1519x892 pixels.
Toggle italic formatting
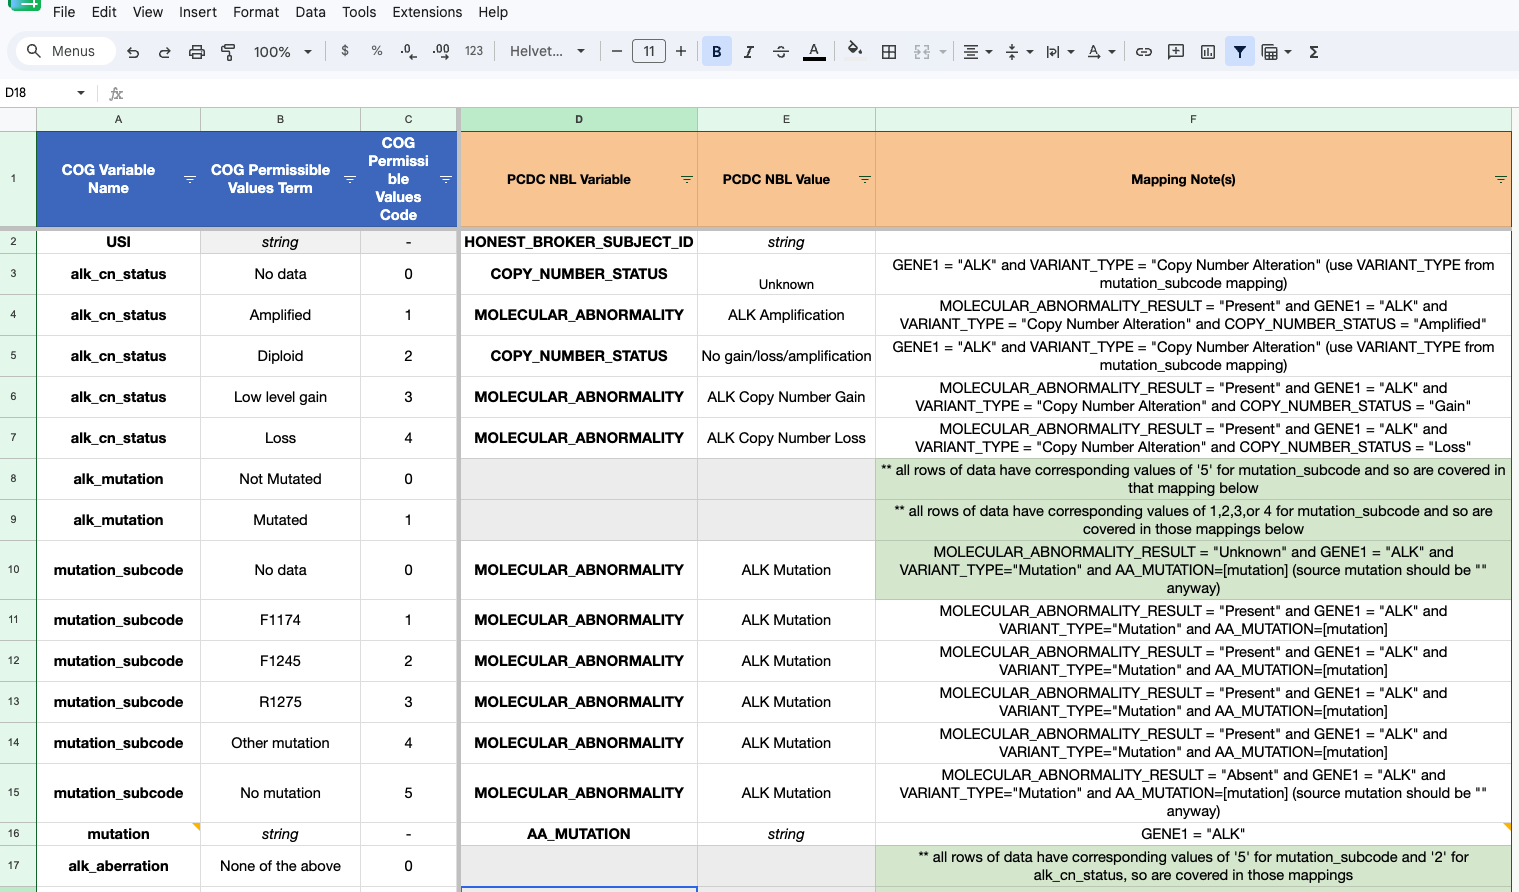(x=749, y=52)
